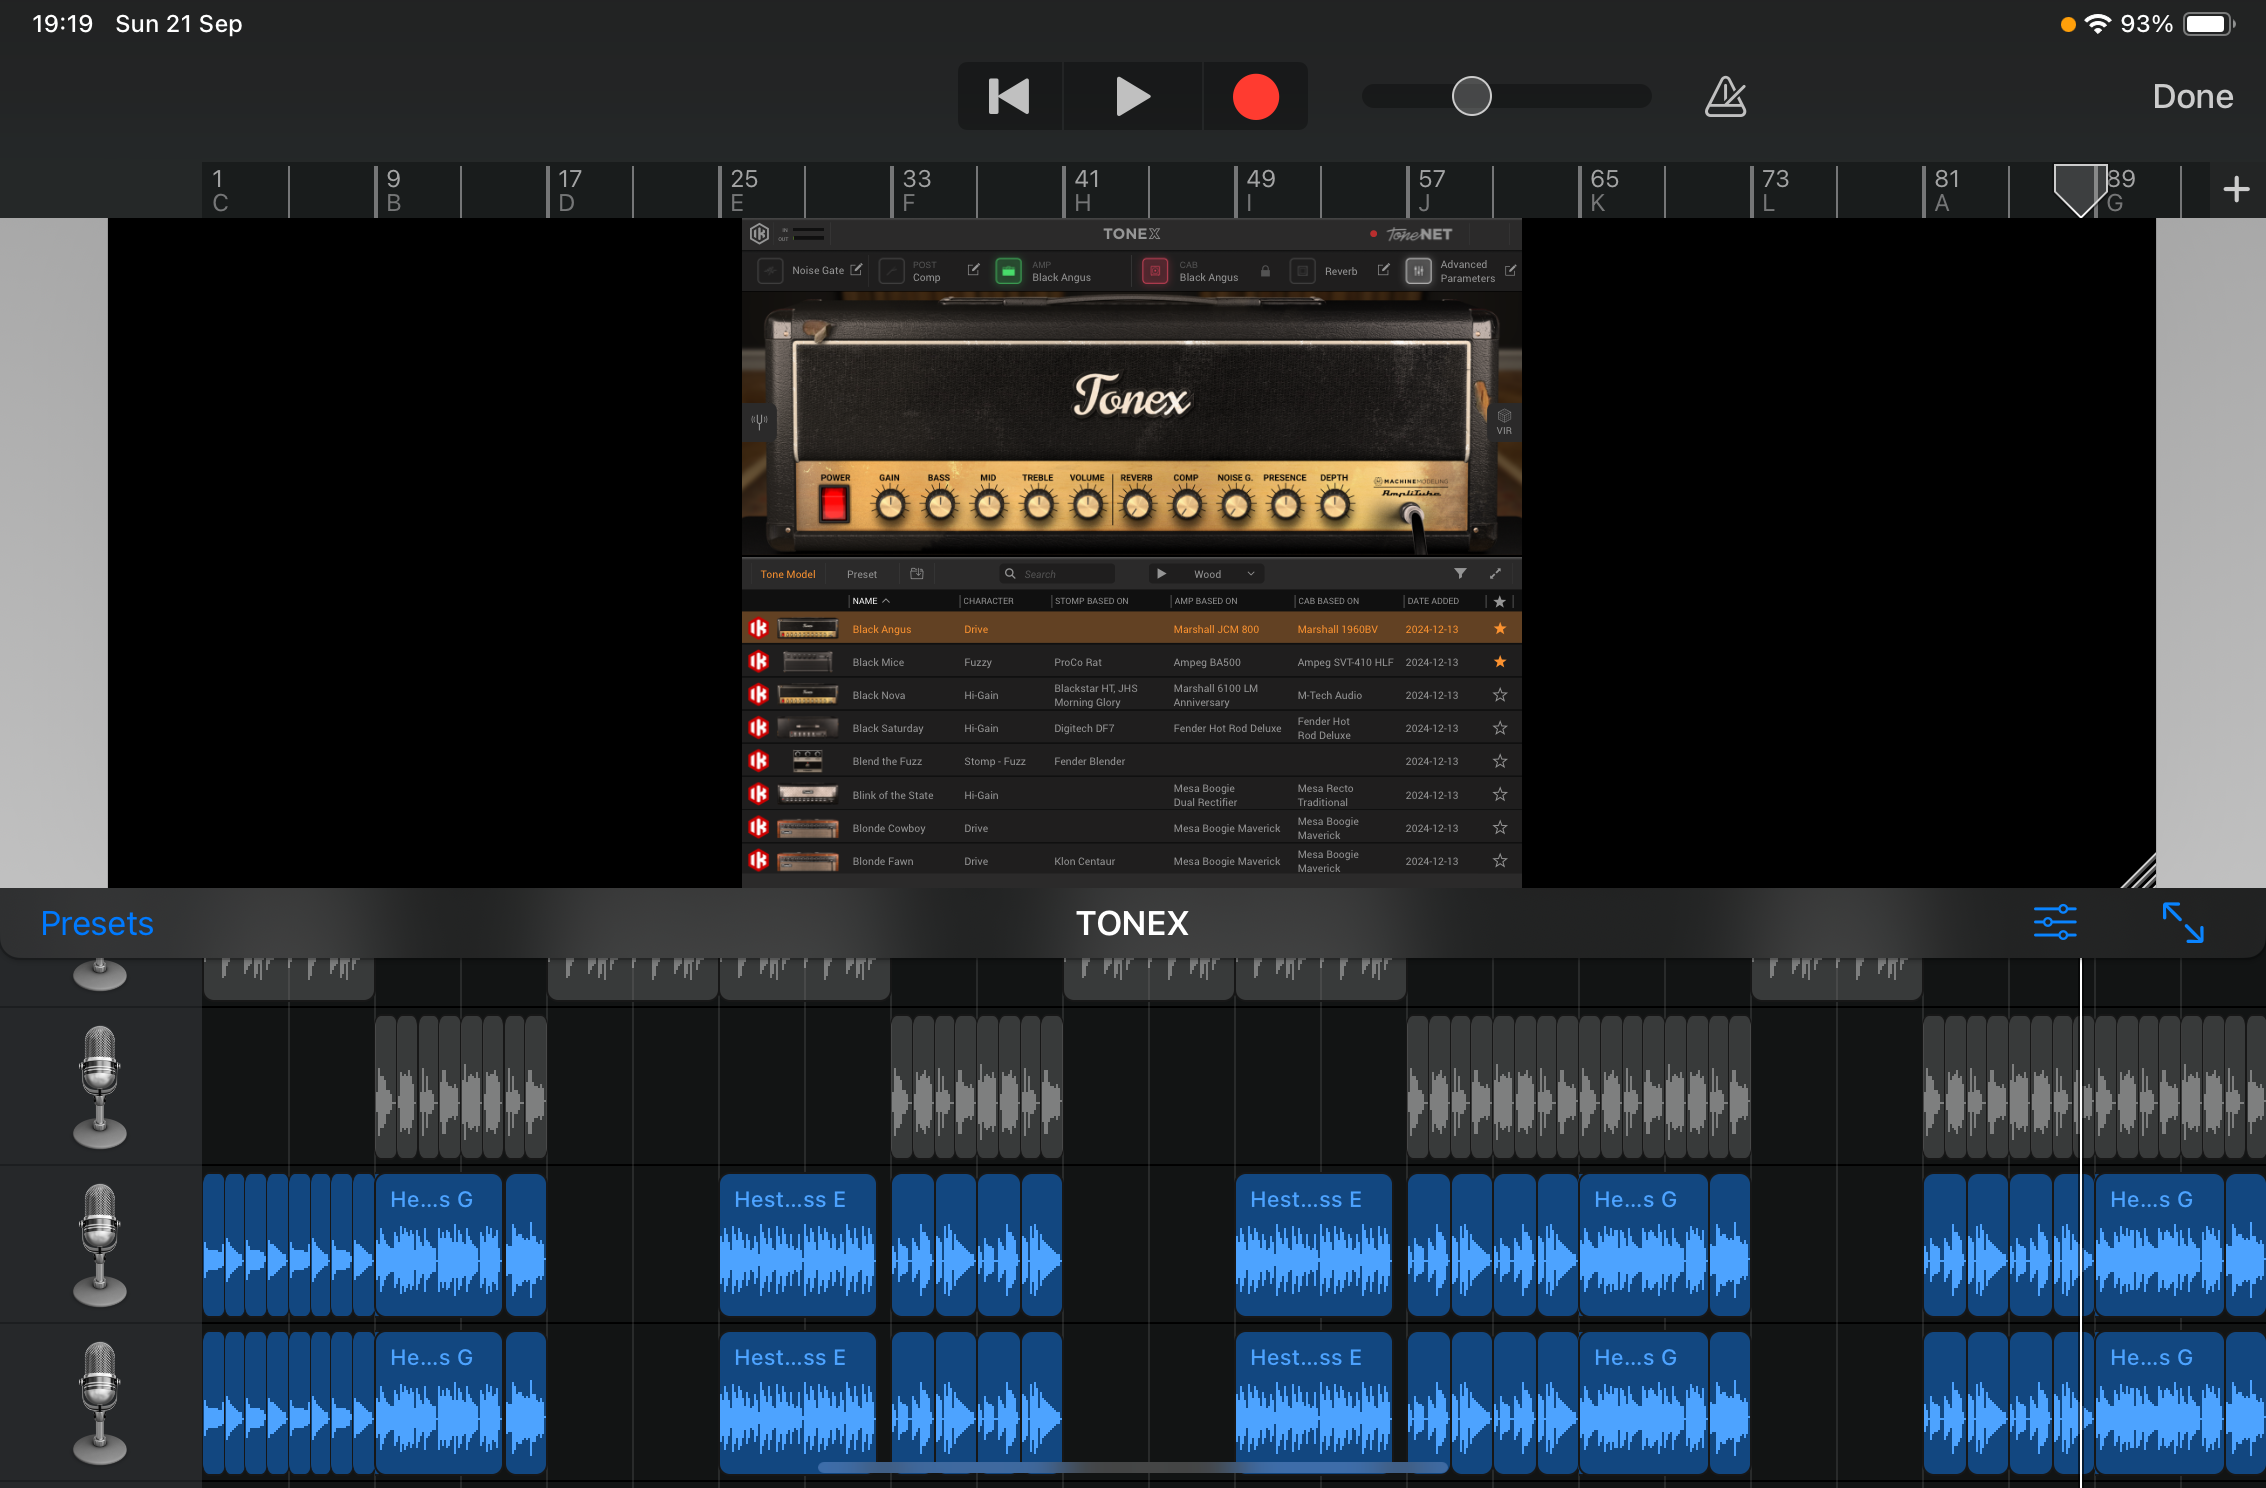Open the tone model filter
2266x1488 pixels.
coord(1460,574)
